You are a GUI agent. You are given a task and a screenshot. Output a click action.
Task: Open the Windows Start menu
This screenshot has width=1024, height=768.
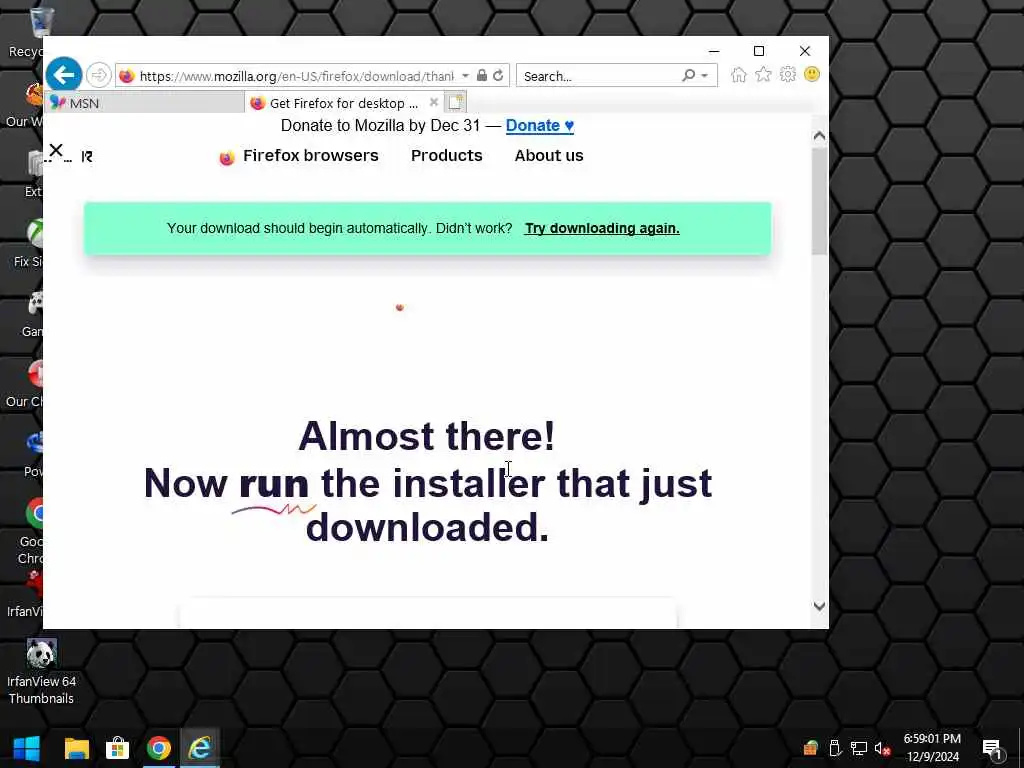[26, 748]
